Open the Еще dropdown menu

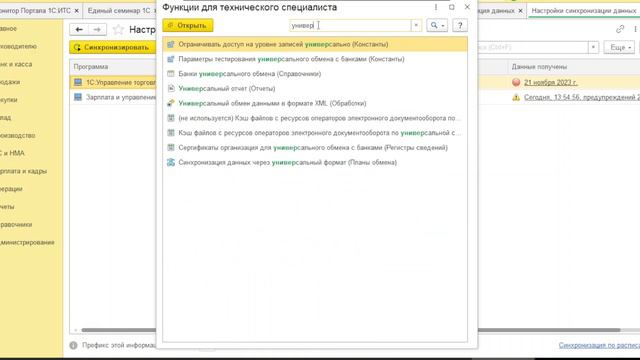coord(620,47)
